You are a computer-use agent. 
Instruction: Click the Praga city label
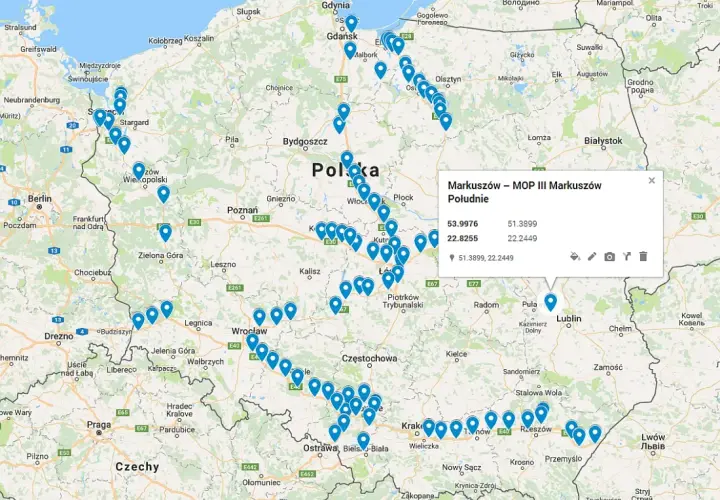click(99, 425)
